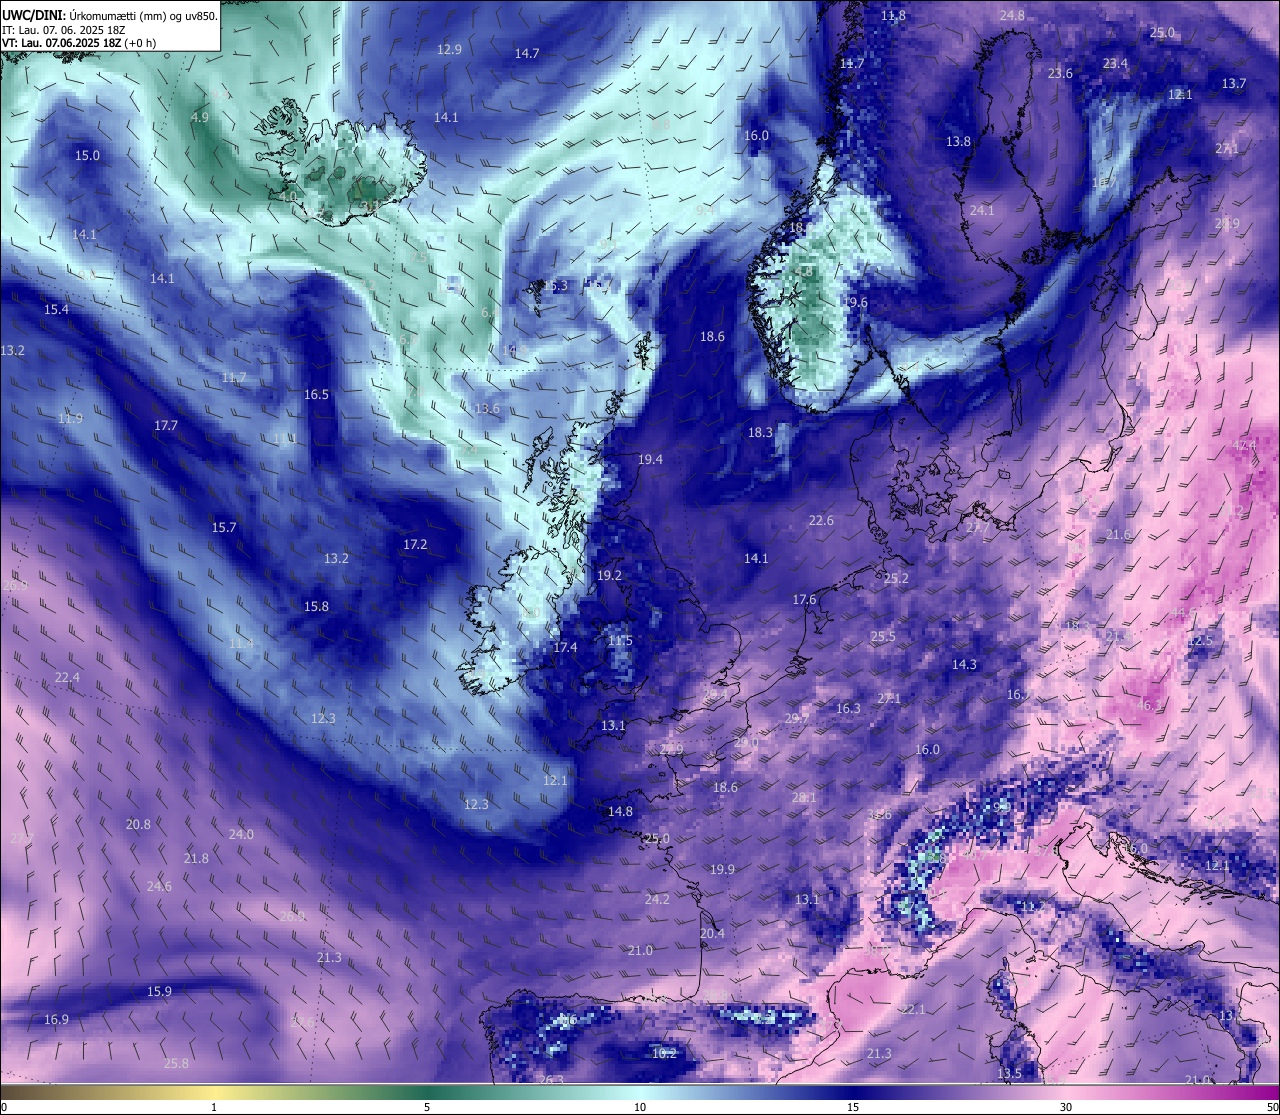The height and width of the screenshot is (1115, 1280).
Task: Click the 19.6 value label
Action: pyautogui.click(x=855, y=303)
